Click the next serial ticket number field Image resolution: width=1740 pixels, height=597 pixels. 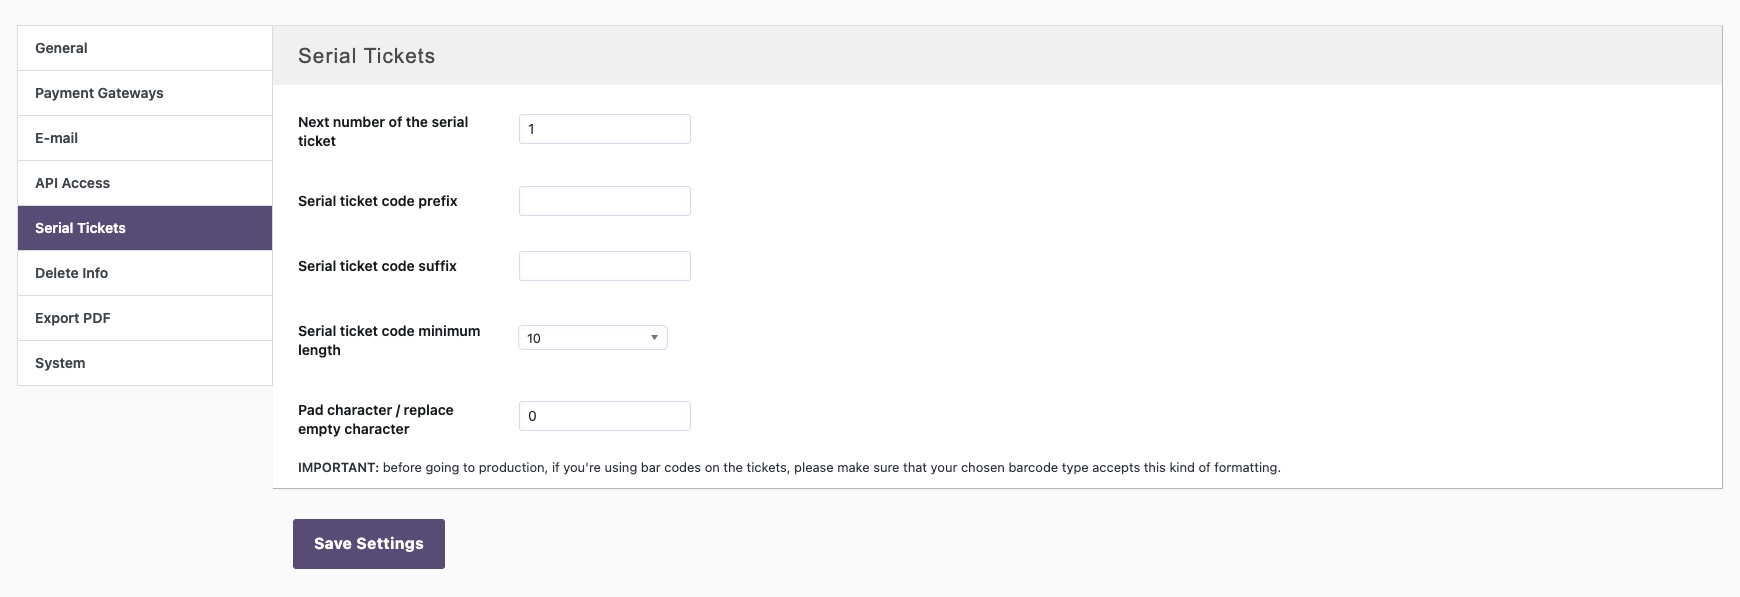click(604, 129)
